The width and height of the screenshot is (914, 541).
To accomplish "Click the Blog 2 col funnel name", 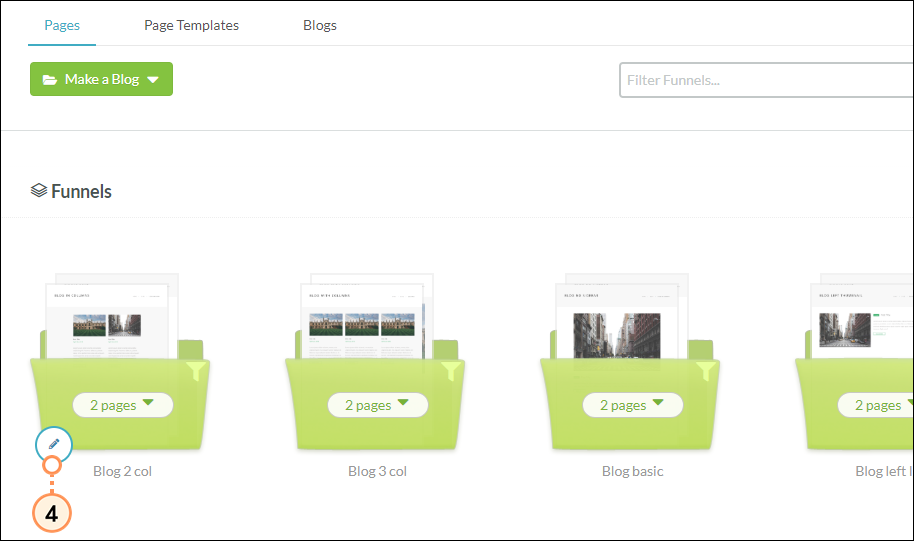I will click(122, 471).
